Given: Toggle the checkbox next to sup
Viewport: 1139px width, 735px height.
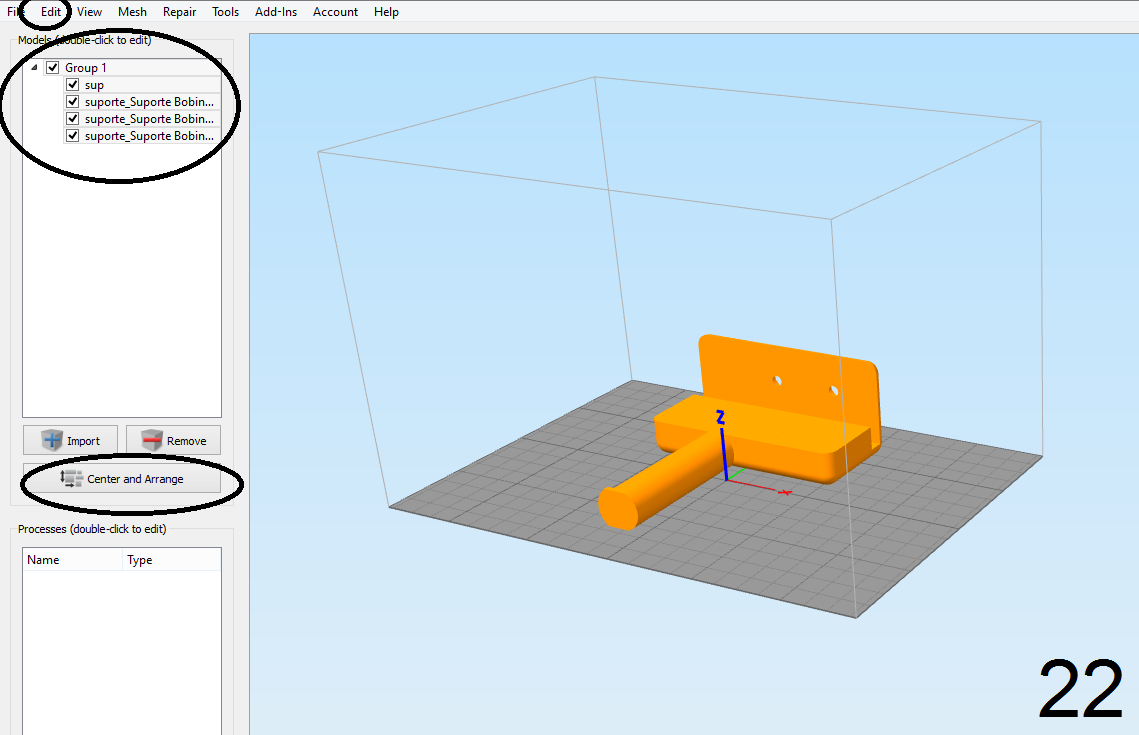Looking at the screenshot, I should (x=72, y=85).
